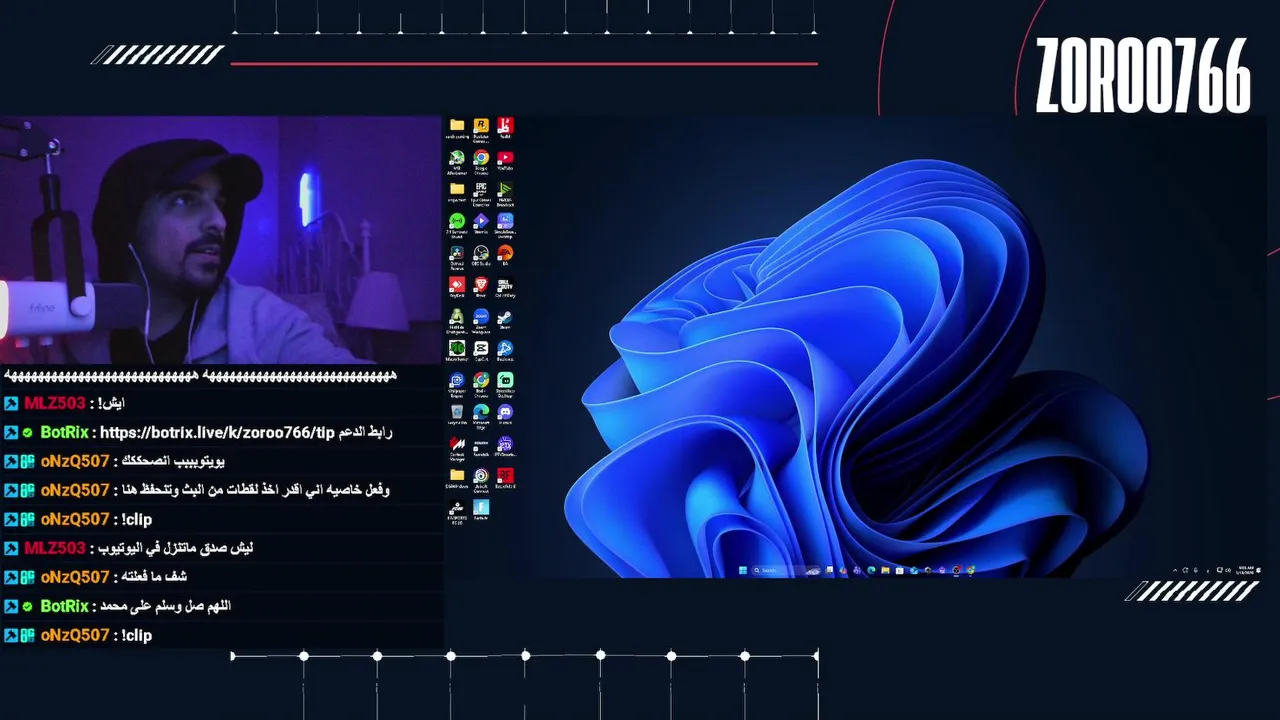Viewport: 1280px width, 720px height.
Task: Open the Windows Start menu on taskbar
Action: [743, 570]
